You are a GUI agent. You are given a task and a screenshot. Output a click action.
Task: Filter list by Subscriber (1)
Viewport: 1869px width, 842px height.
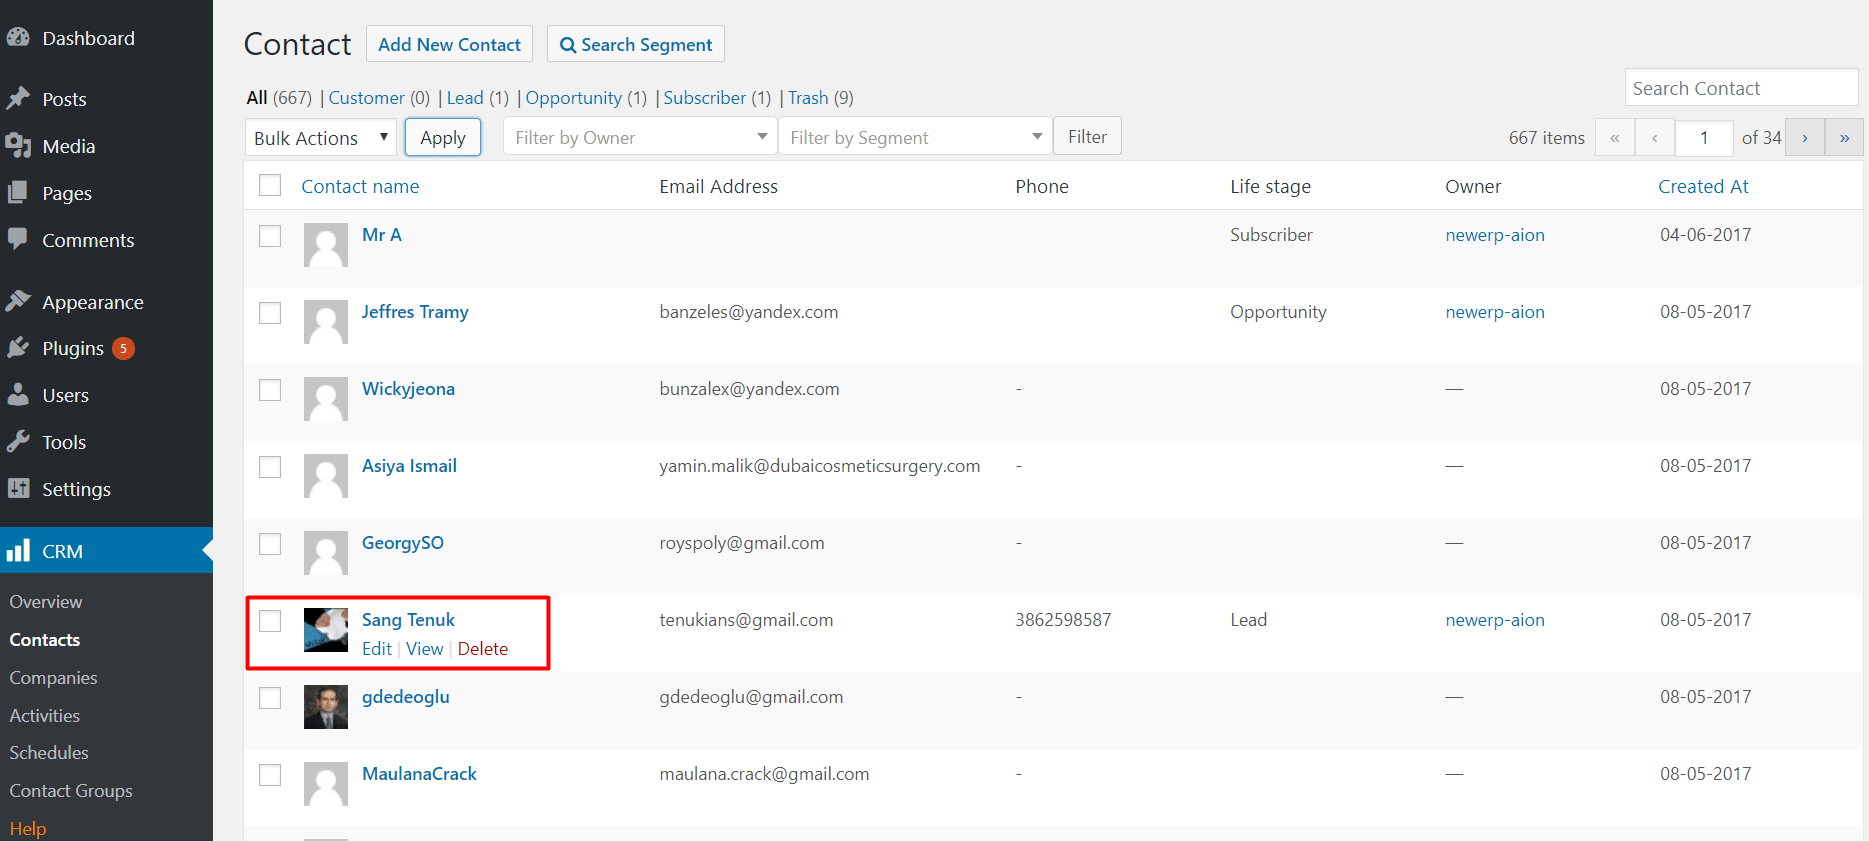pyautogui.click(x=717, y=98)
